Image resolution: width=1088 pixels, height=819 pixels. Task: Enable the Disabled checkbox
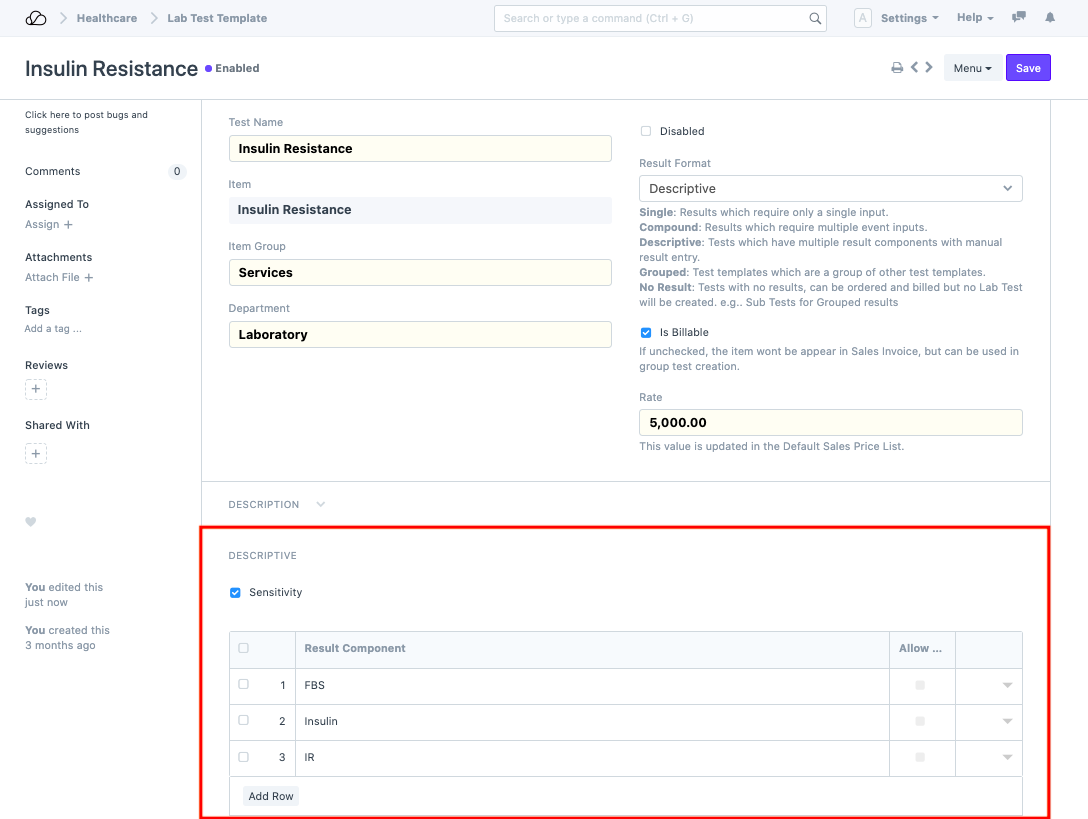click(x=646, y=131)
